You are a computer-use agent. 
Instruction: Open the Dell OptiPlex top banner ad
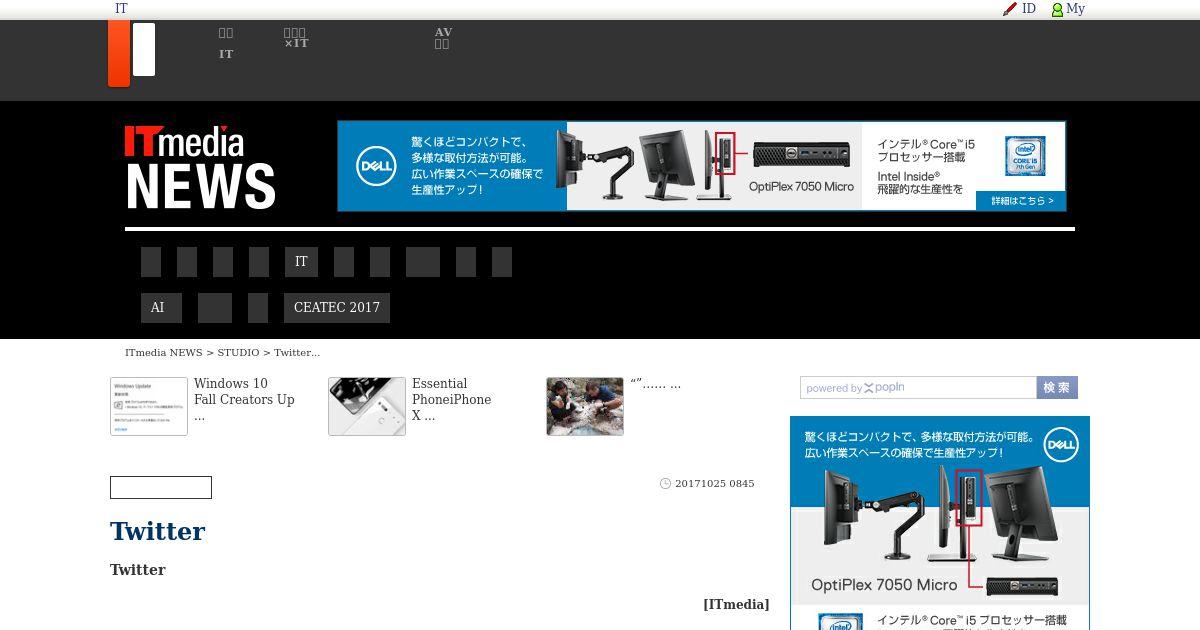pos(701,166)
